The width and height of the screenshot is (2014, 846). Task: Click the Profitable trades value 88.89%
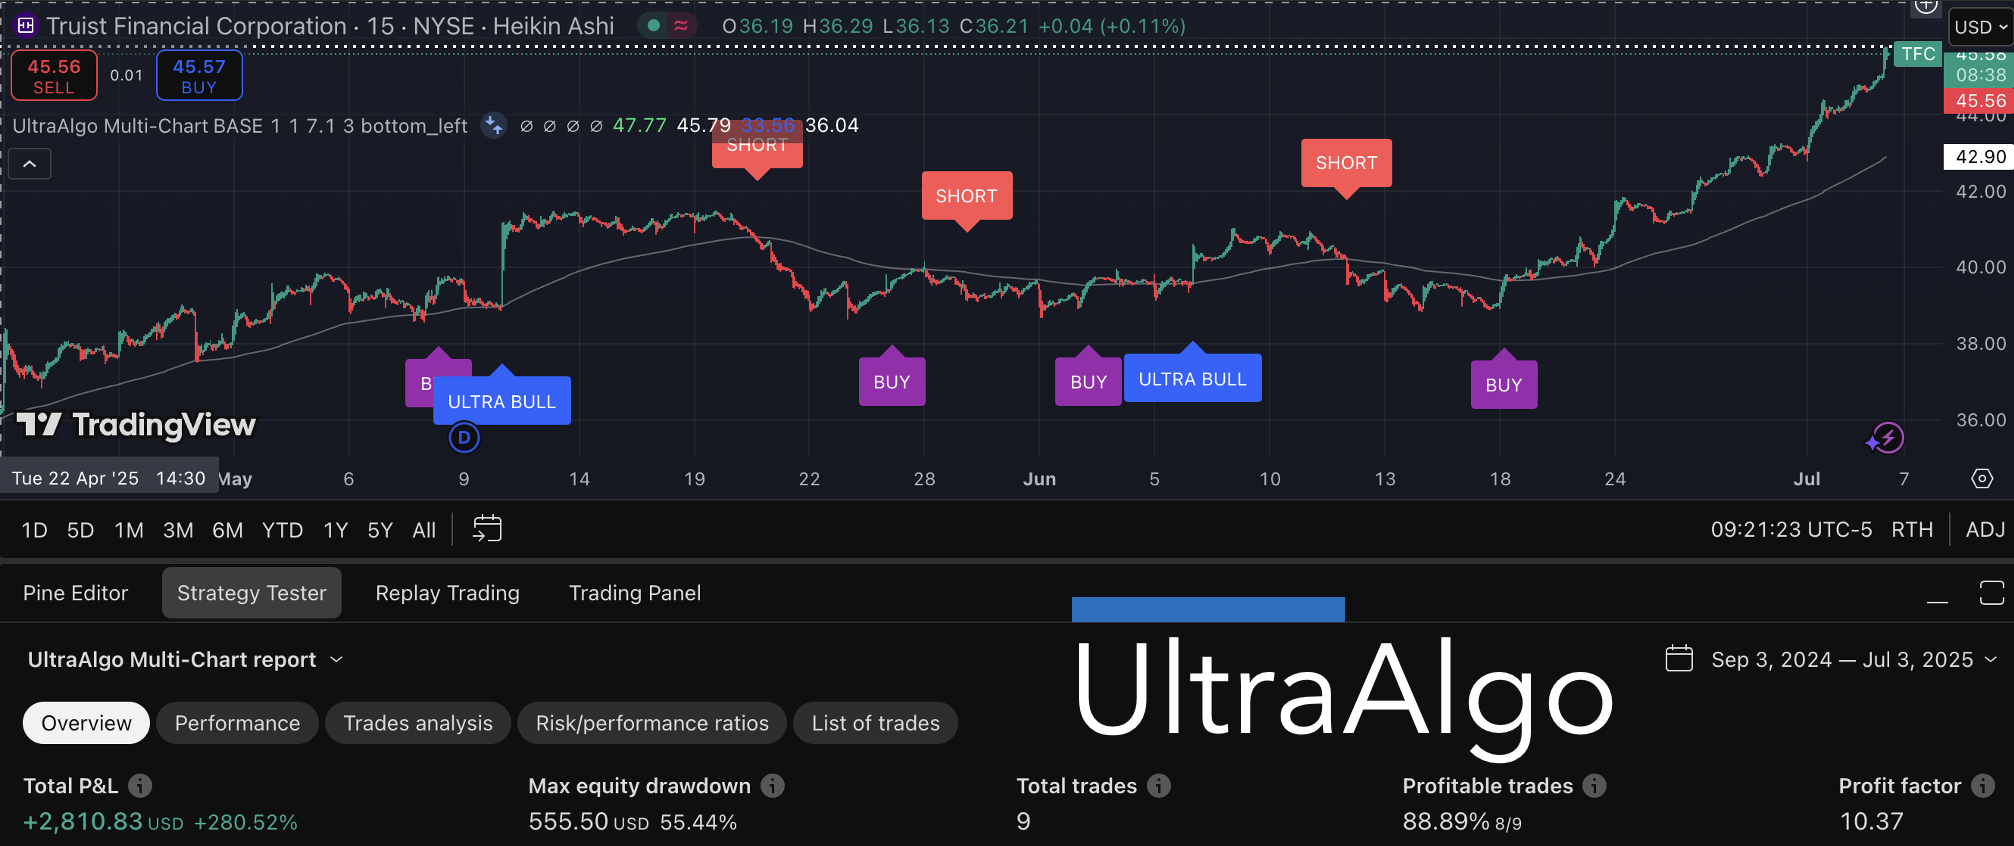pos(1446,821)
